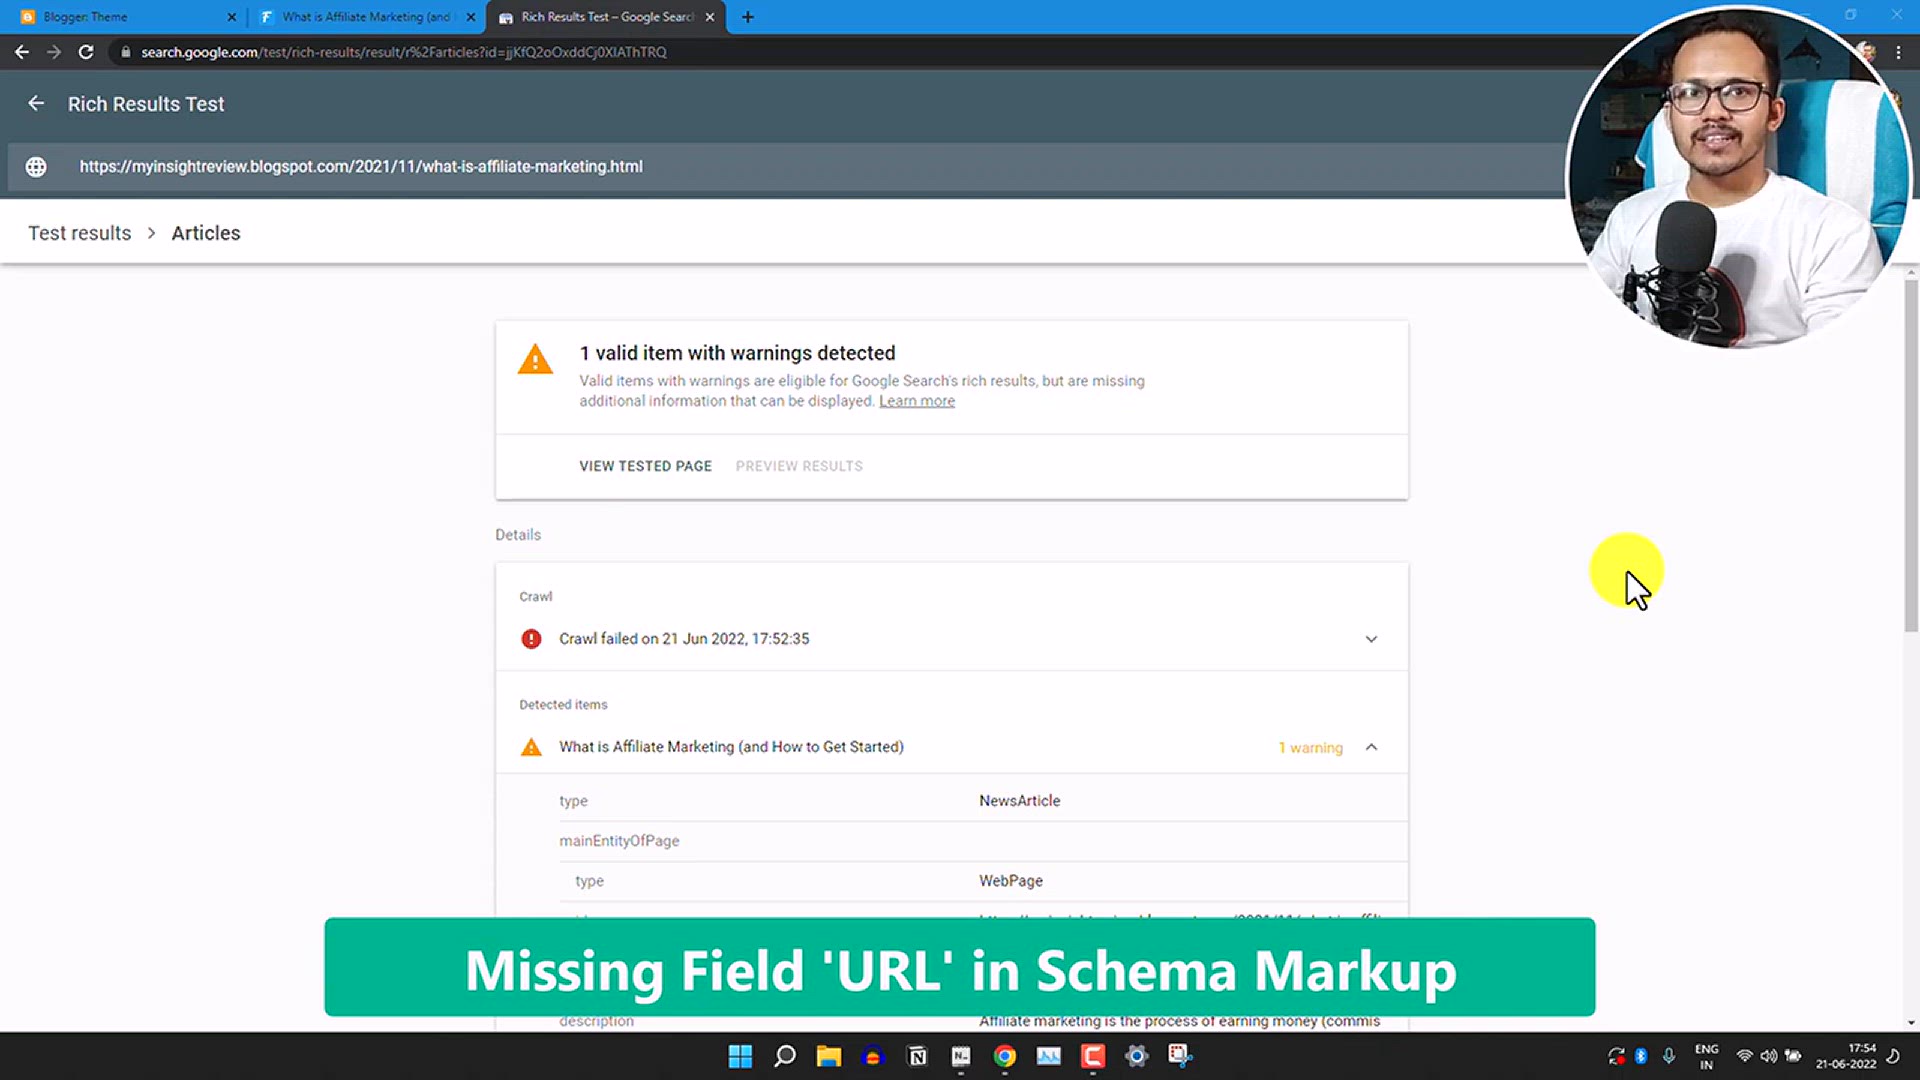Close the Rich Results Test tab
This screenshot has width=1920, height=1080.
coord(710,17)
